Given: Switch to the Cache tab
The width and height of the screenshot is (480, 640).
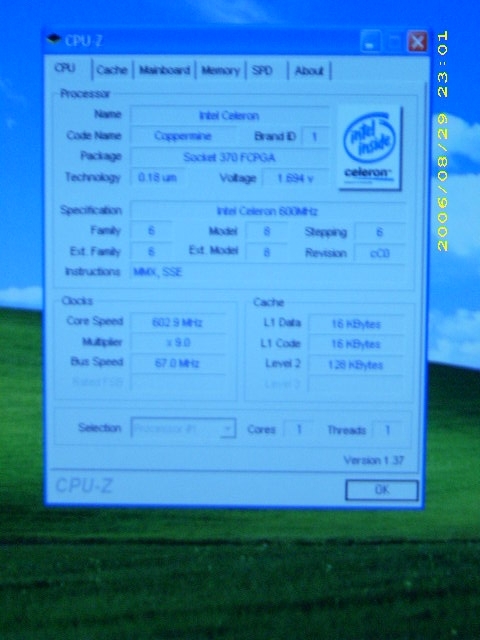Looking at the screenshot, I should point(112,70).
